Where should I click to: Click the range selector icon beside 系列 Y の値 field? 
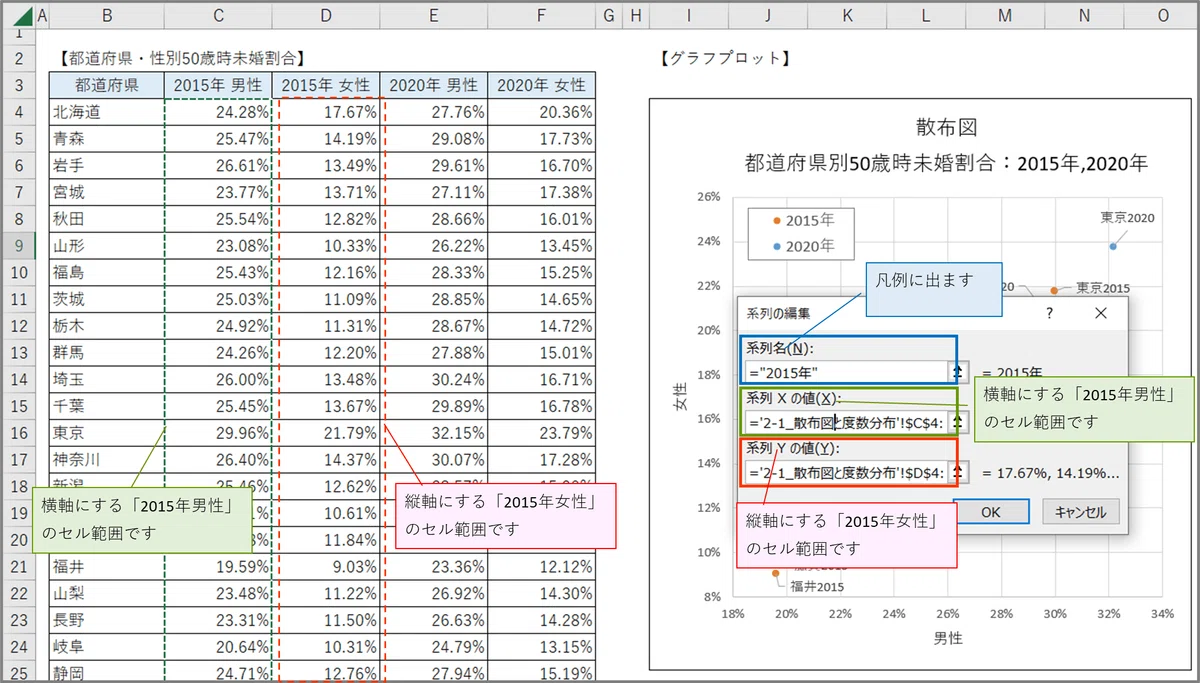click(x=957, y=471)
